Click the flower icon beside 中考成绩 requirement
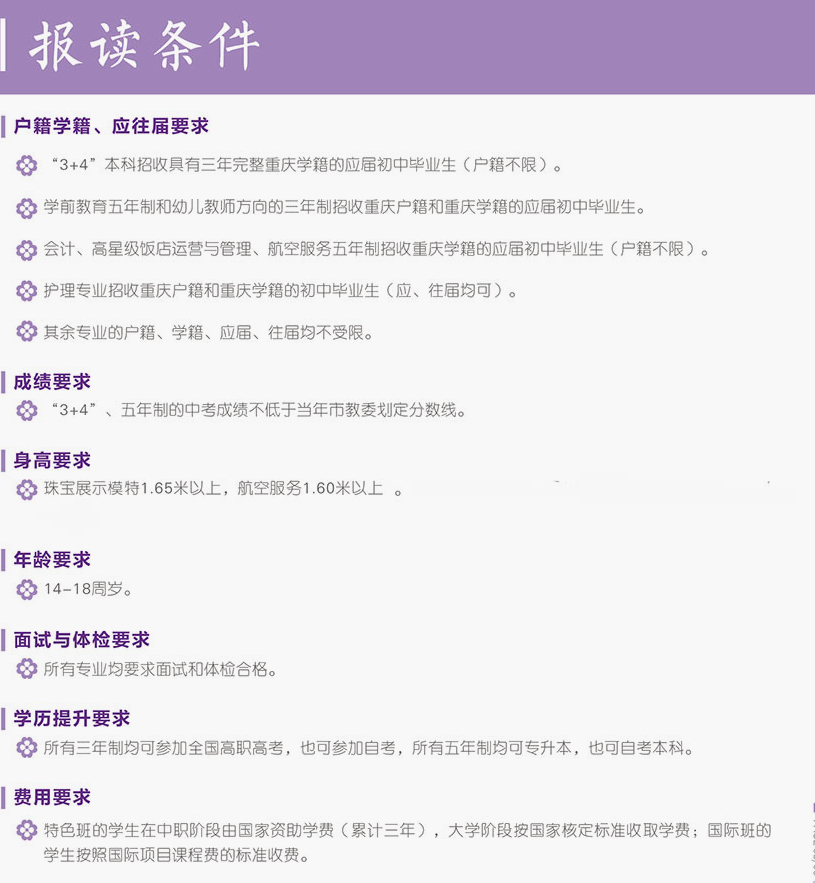The height and width of the screenshot is (883, 815). pos(25,410)
